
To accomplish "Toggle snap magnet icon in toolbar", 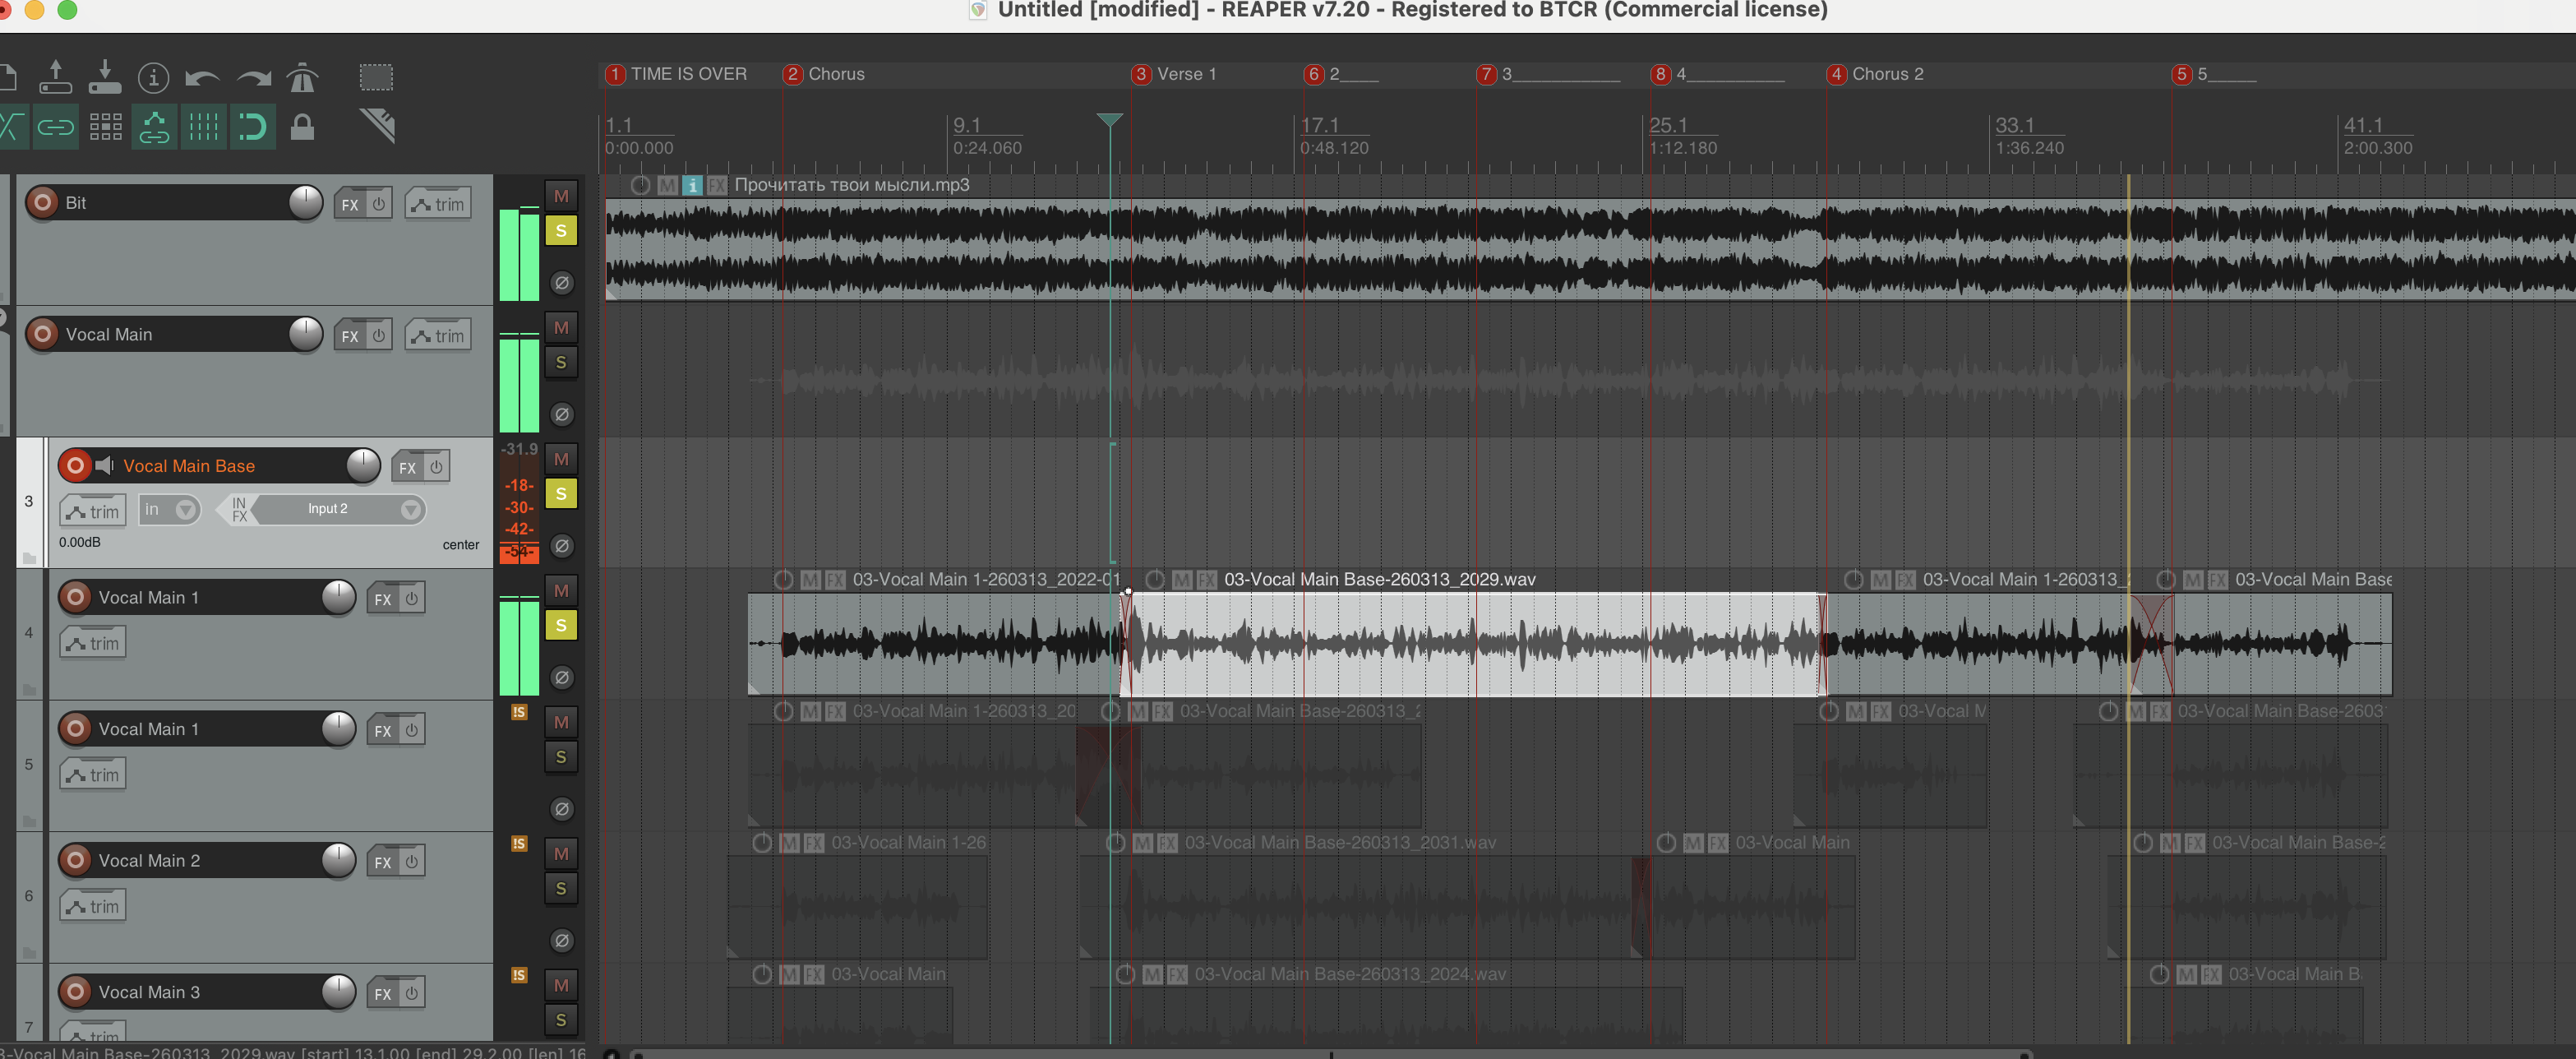I will [x=252, y=127].
